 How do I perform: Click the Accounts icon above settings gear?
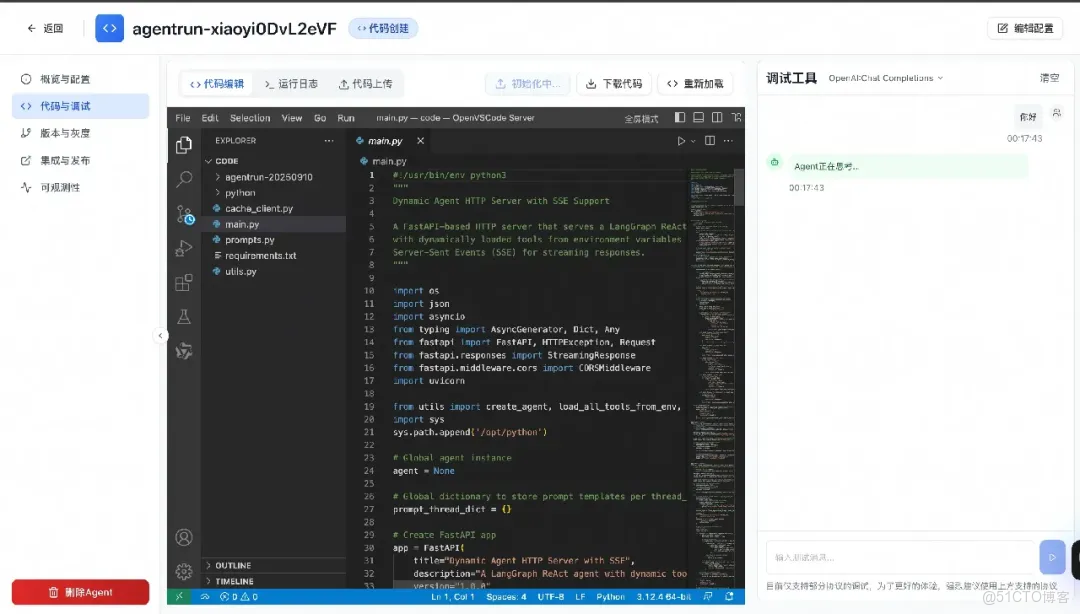pos(183,537)
